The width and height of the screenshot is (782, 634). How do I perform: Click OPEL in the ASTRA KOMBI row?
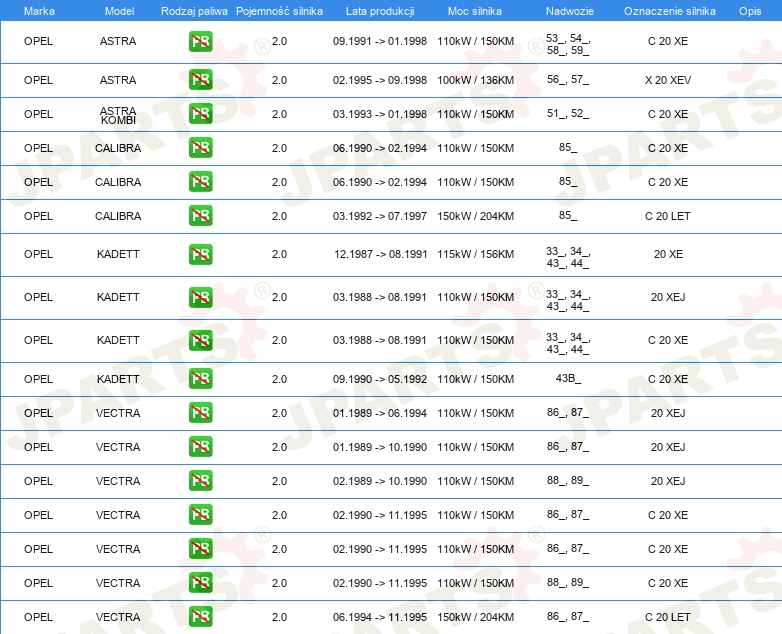pyautogui.click(x=38, y=114)
